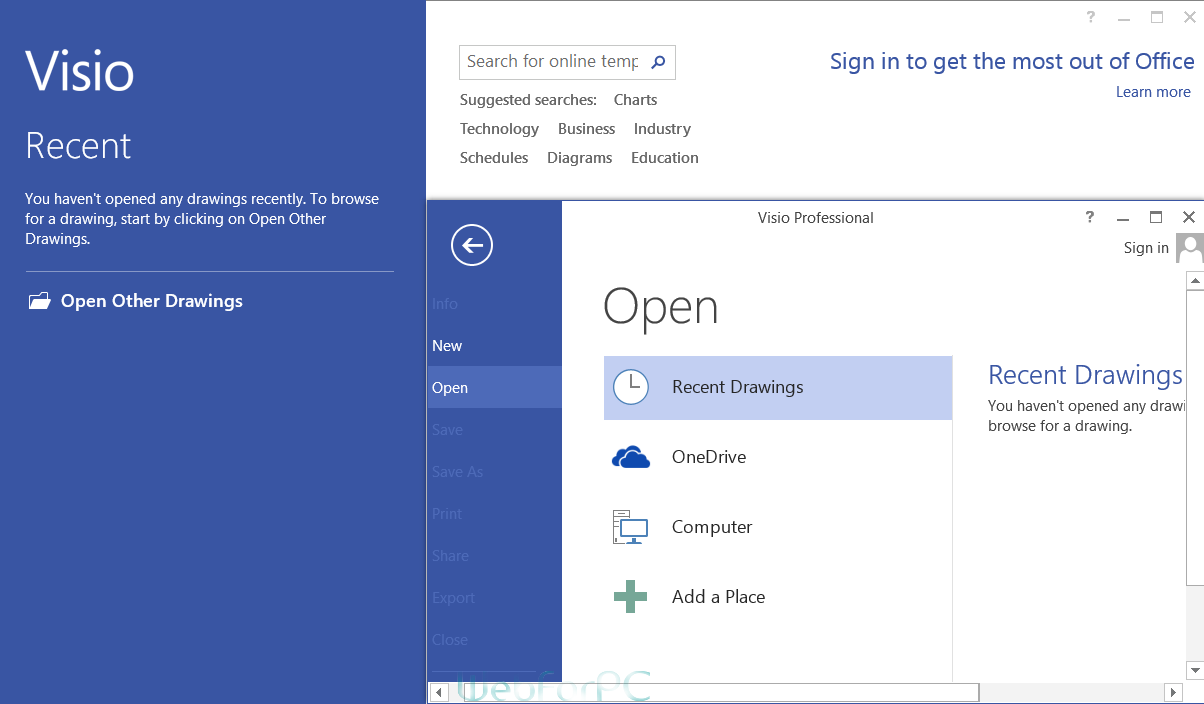Click help question mark in back start window

(x=1091, y=17)
